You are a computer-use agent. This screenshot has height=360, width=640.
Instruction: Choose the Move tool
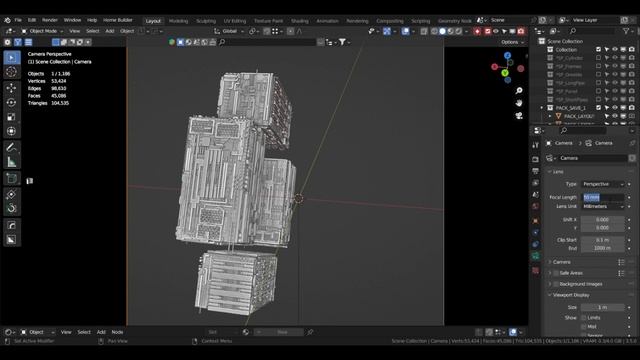11,88
